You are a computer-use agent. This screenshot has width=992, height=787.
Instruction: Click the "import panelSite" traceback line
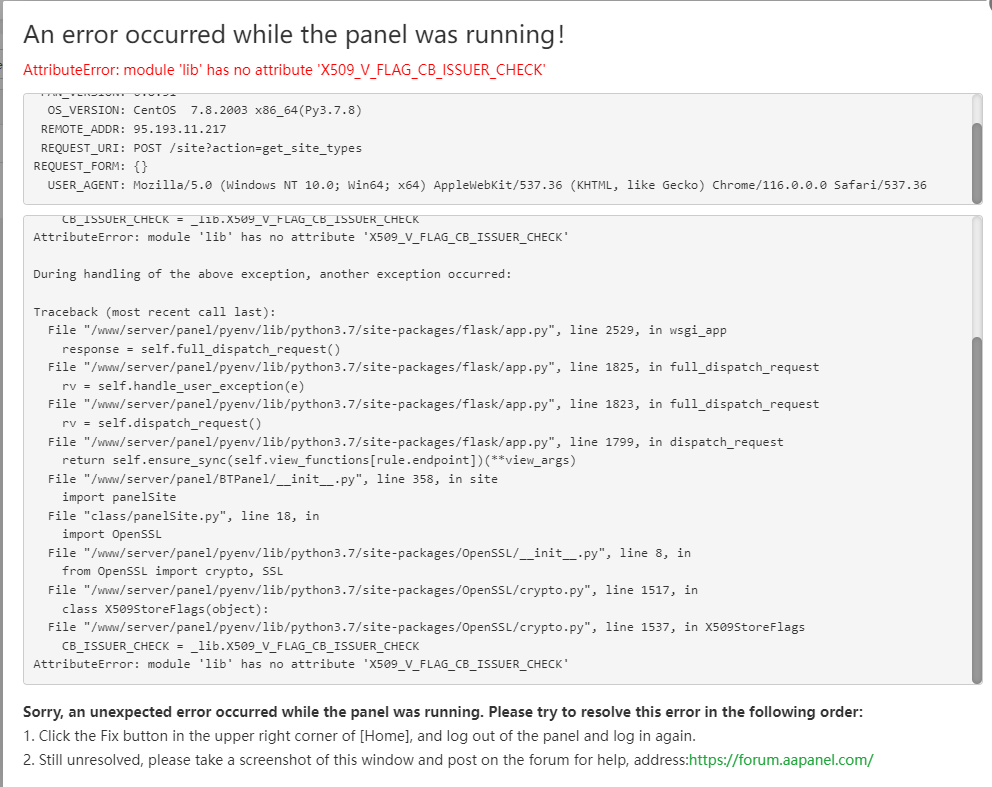click(118, 497)
